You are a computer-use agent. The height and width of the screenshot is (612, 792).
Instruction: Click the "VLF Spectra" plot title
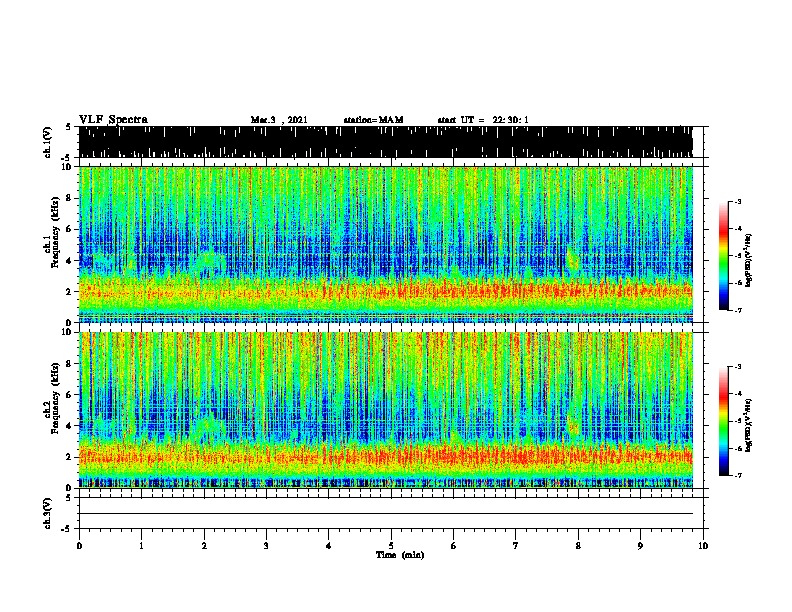coord(113,120)
